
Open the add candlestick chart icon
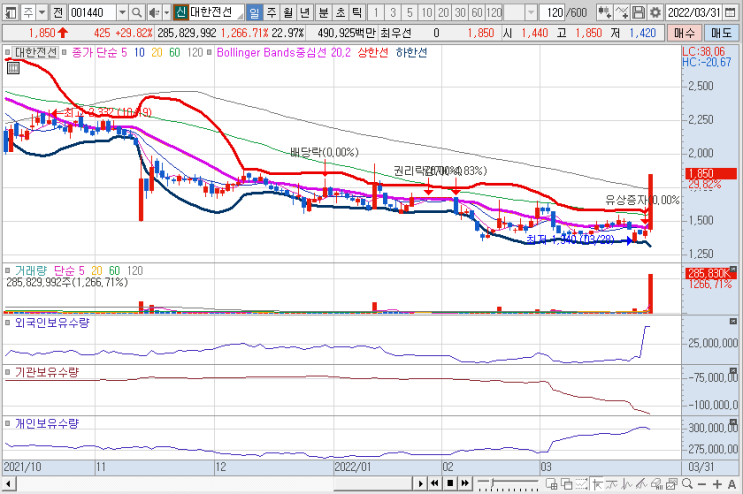point(604,12)
